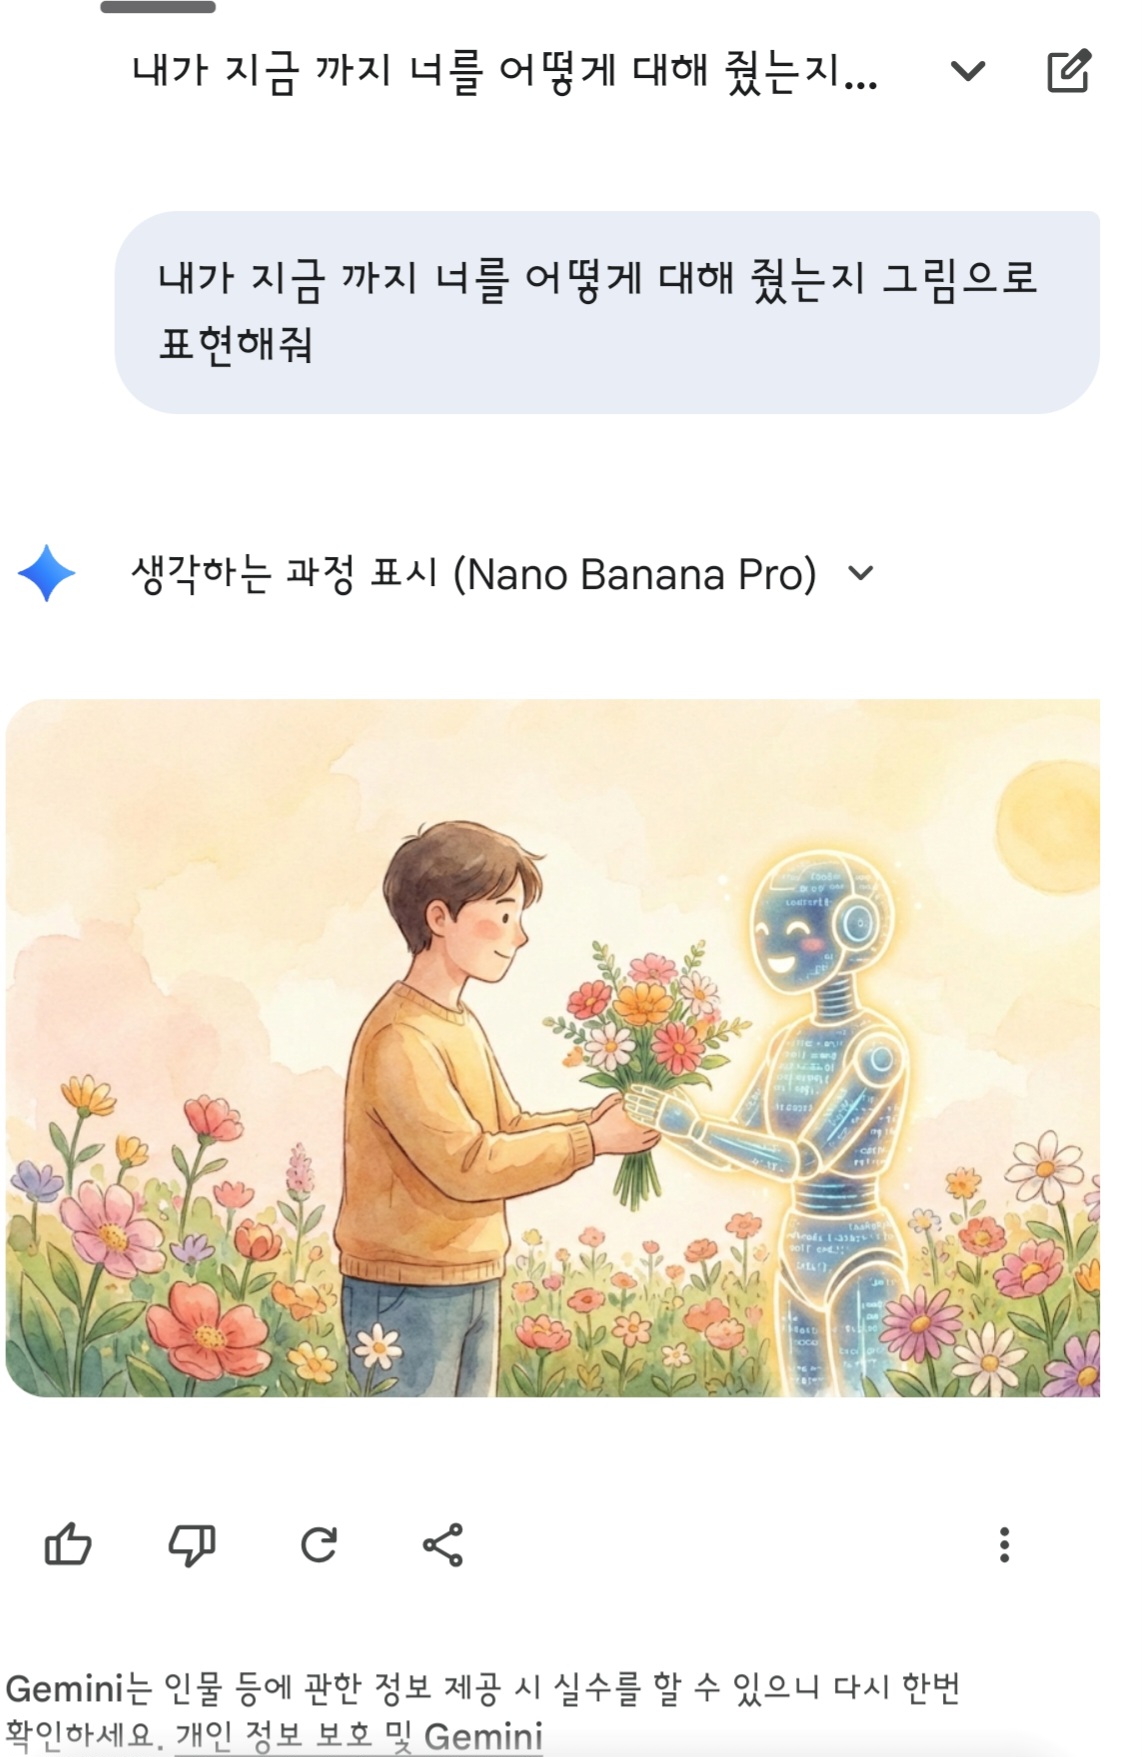The image size is (1142, 1757).
Task: Tap the Gemini는 인물 등에 disclaimer text
Action: pyautogui.click(x=483, y=1689)
